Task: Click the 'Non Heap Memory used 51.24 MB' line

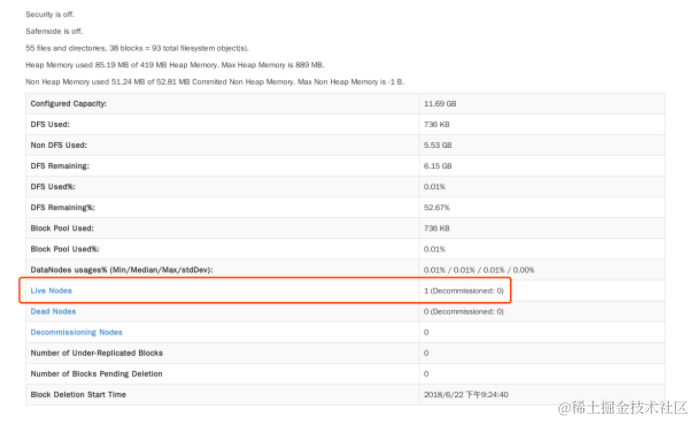Action: click(215, 82)
